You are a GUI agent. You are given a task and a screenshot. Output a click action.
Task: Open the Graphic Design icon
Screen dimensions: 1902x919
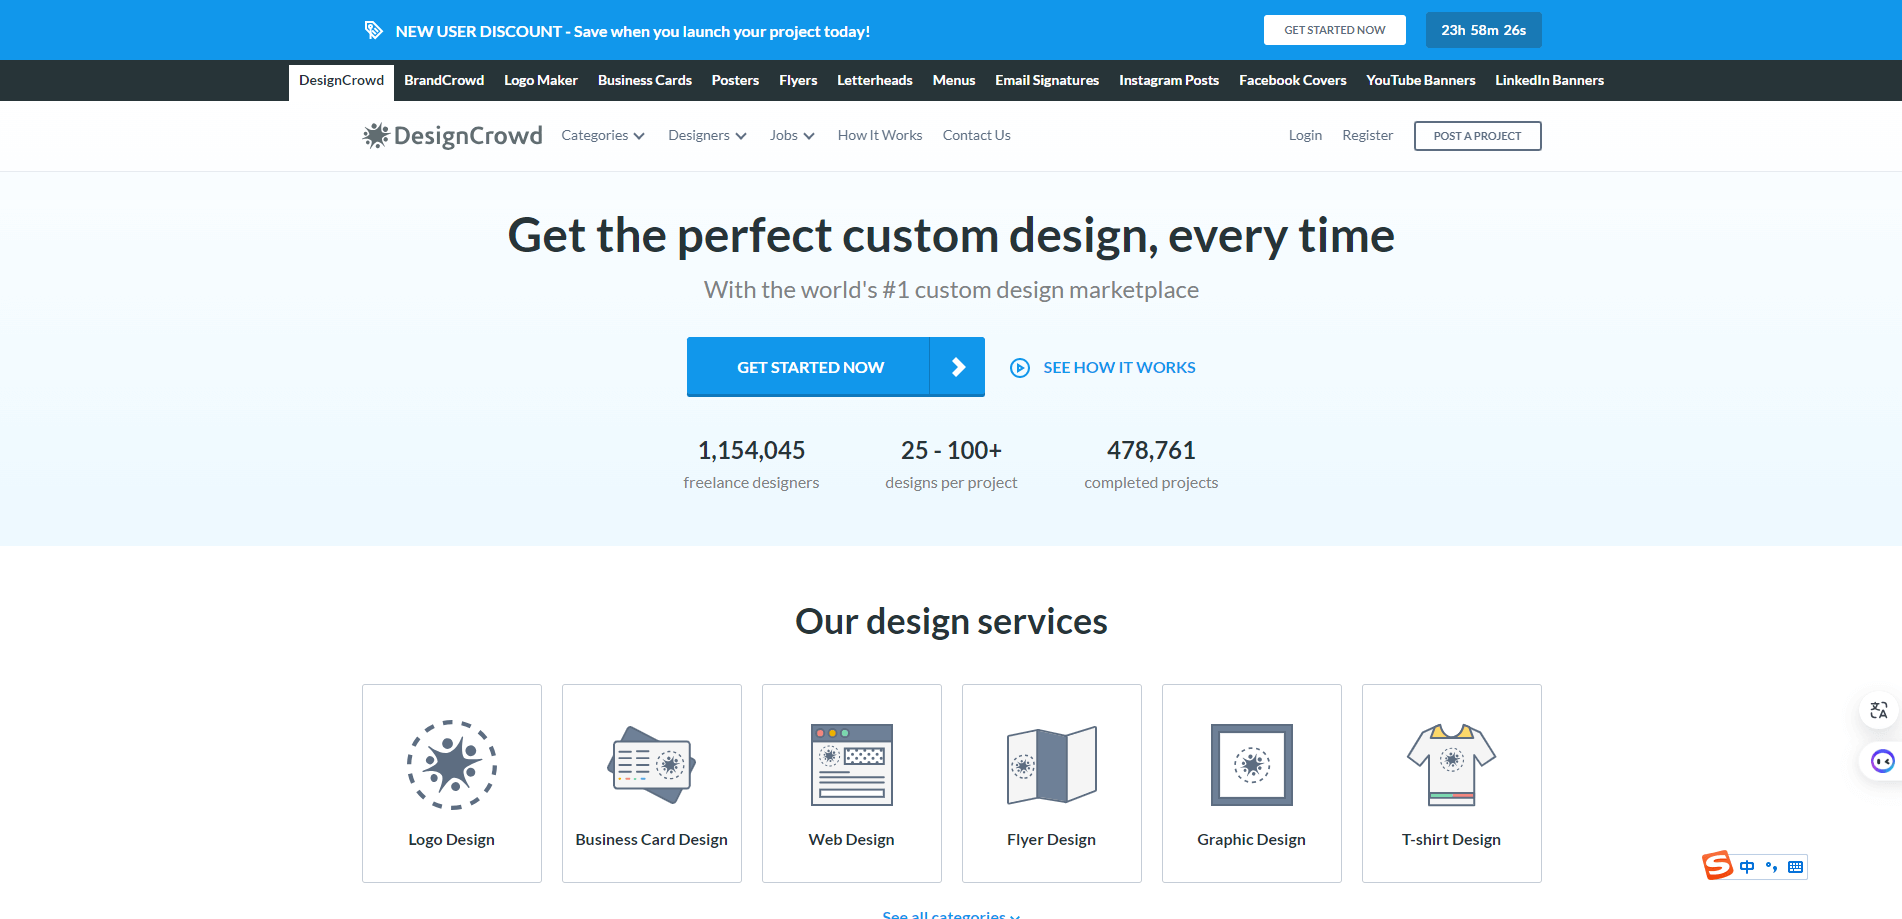pyautogui.click(x=1252, y=765)
